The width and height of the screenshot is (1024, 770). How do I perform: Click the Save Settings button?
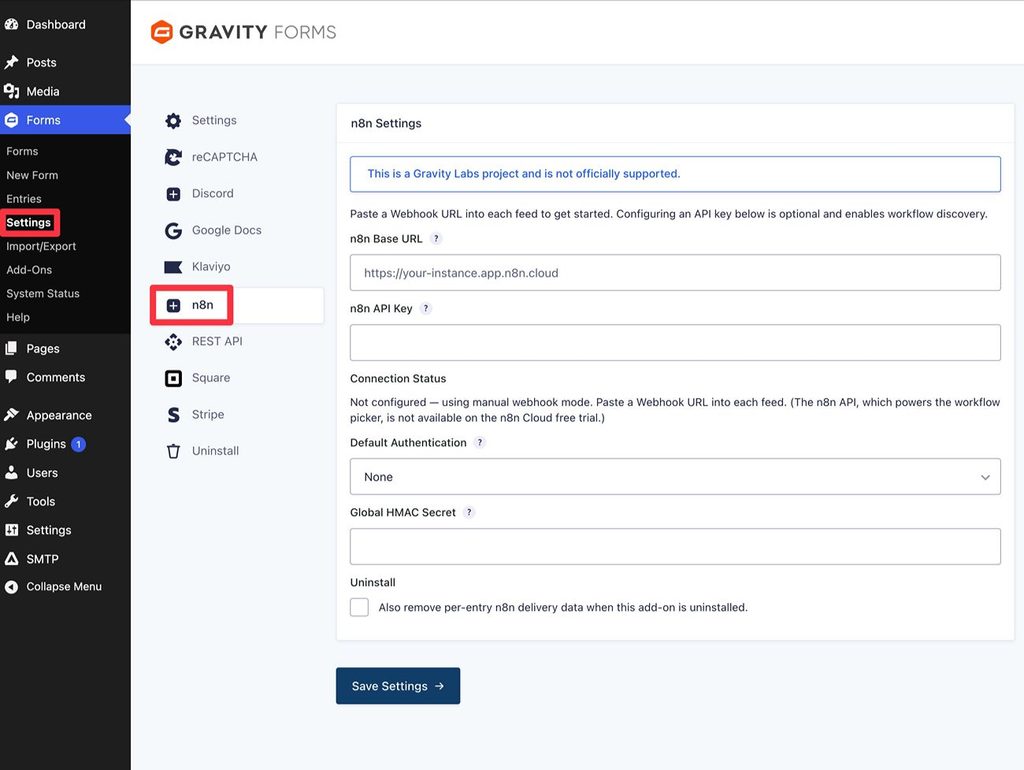[x=398, y=686]
